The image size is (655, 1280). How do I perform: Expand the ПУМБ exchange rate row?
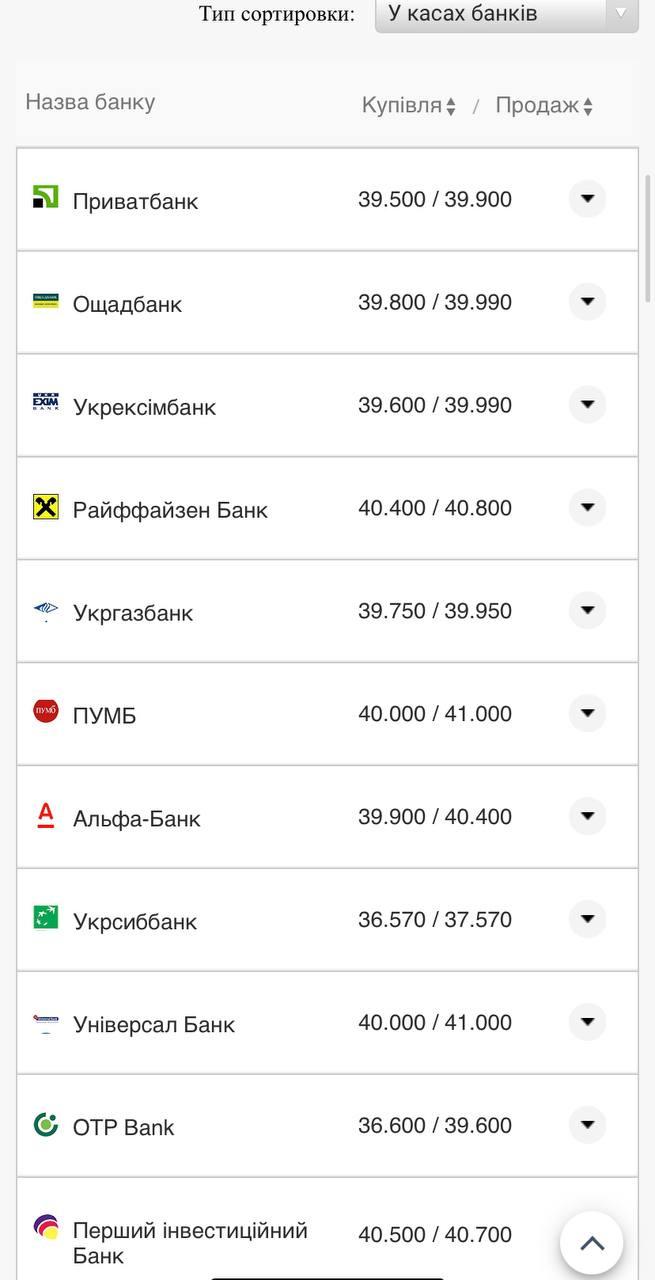click(x=587, y=714)
